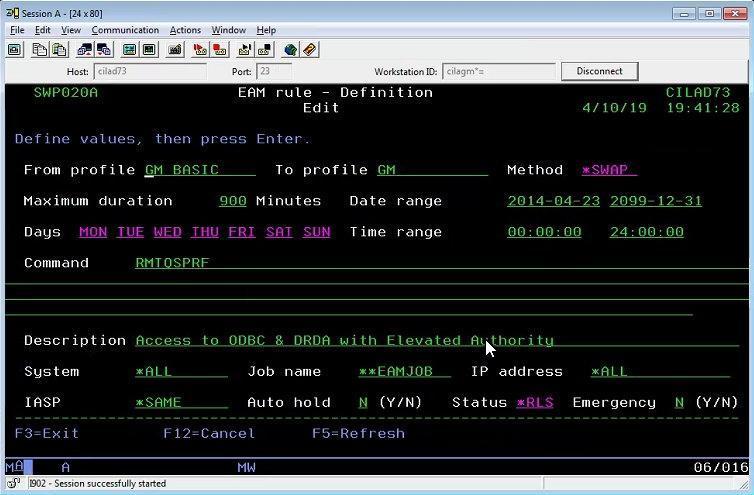
Task: Open the Communication menu
Action: [124, 30]
